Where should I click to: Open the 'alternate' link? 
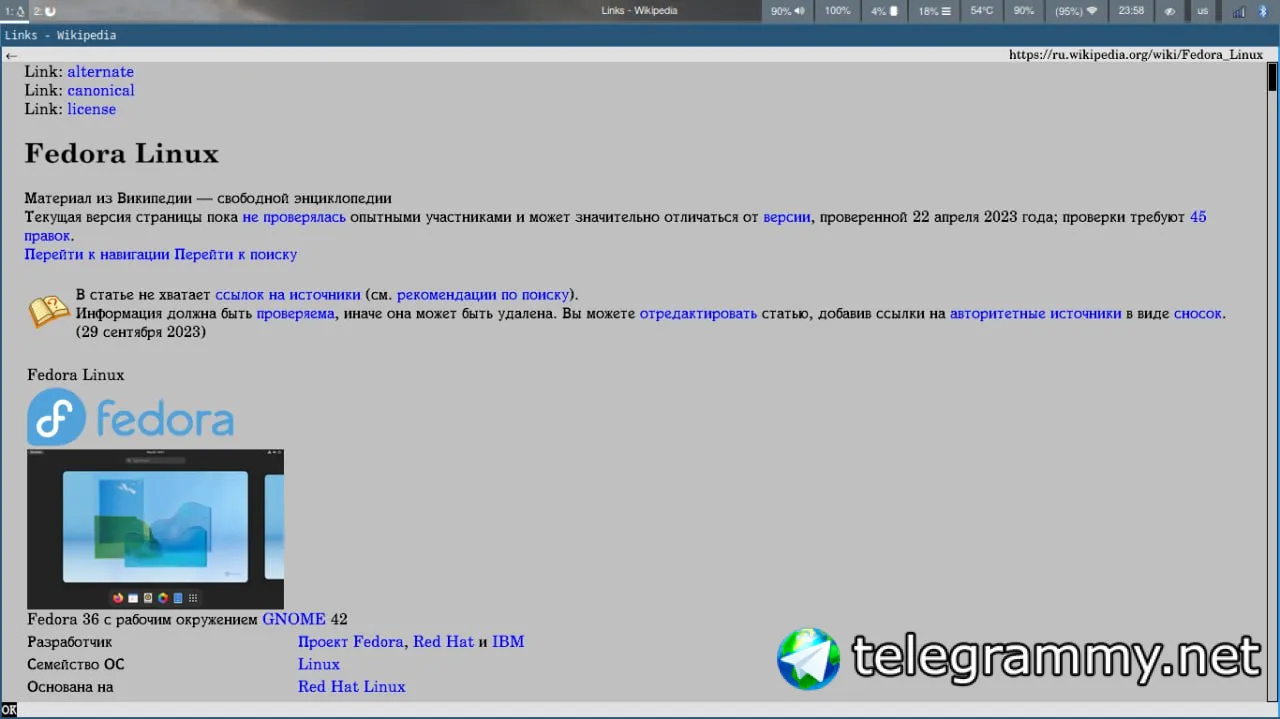[100, 72]
